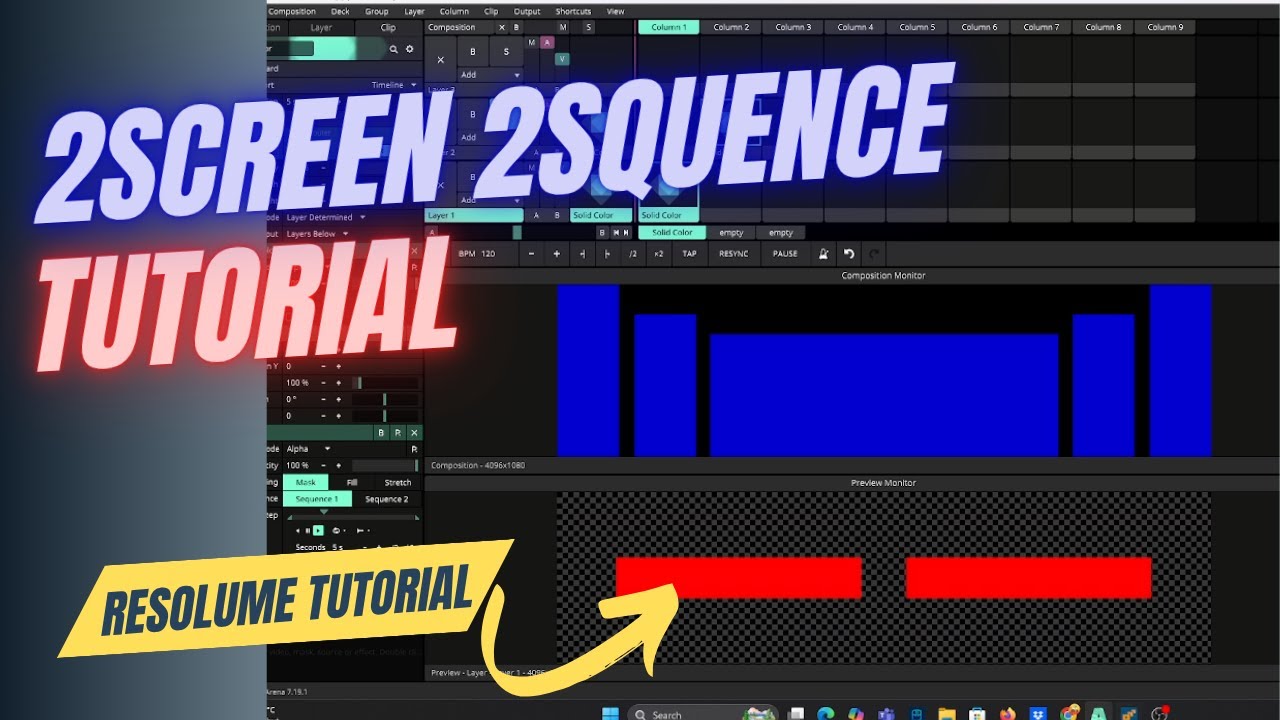This screenshot has height=720, width=1280.
Task: Toggle the S solo on Composition row
Action: (588, 27)
